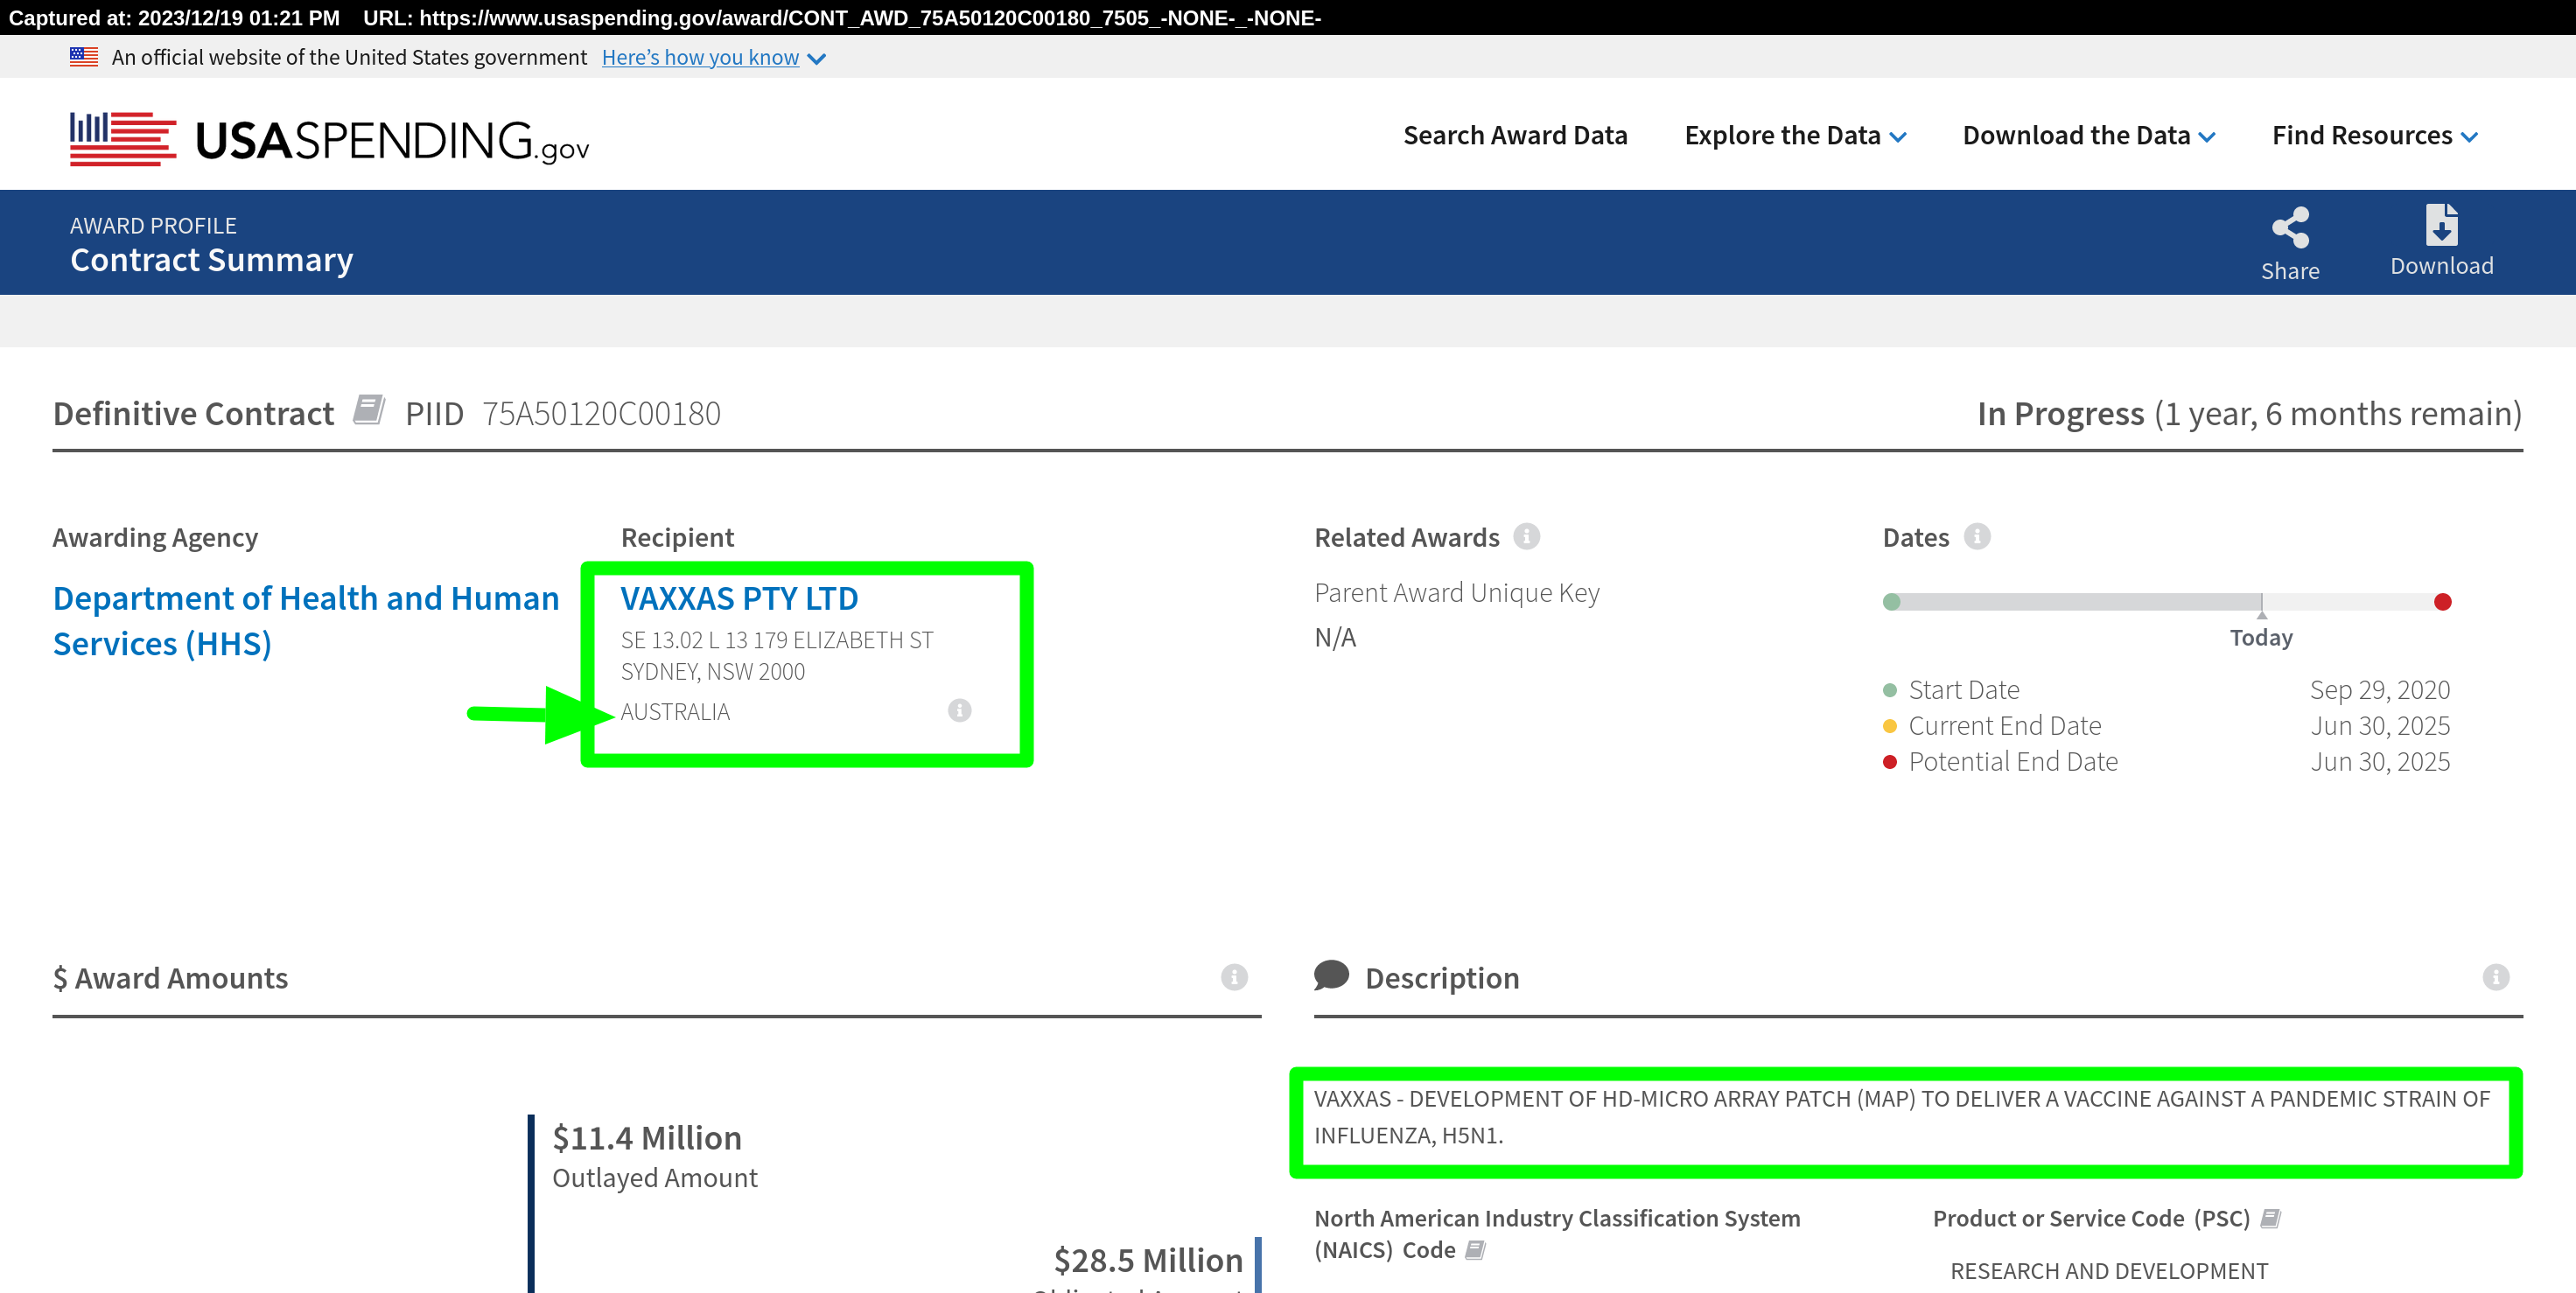Image resolution: width=2576 pixels, height=1293 pixels.
Task: Open glossary icon next to Definitive Contract
Action: [369, 409]
